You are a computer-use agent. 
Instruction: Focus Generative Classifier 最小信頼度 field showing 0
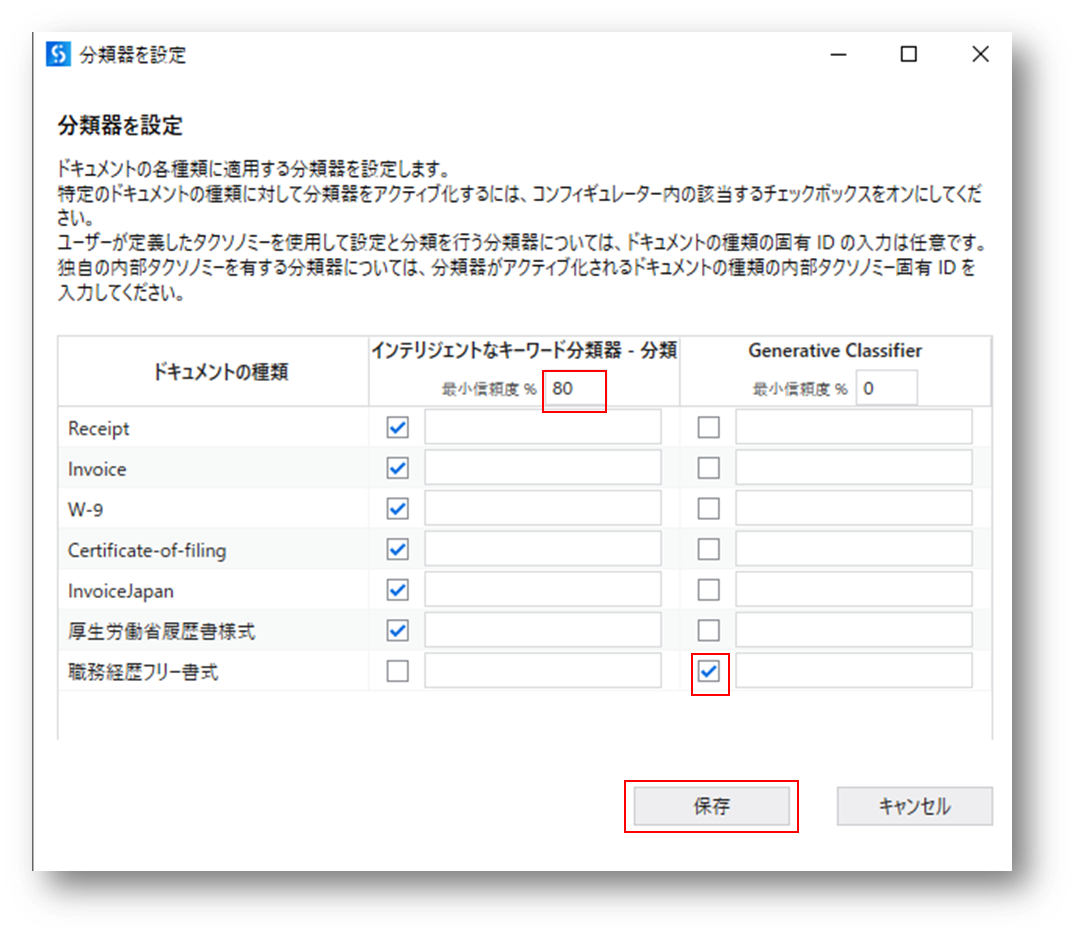point(886,389)
